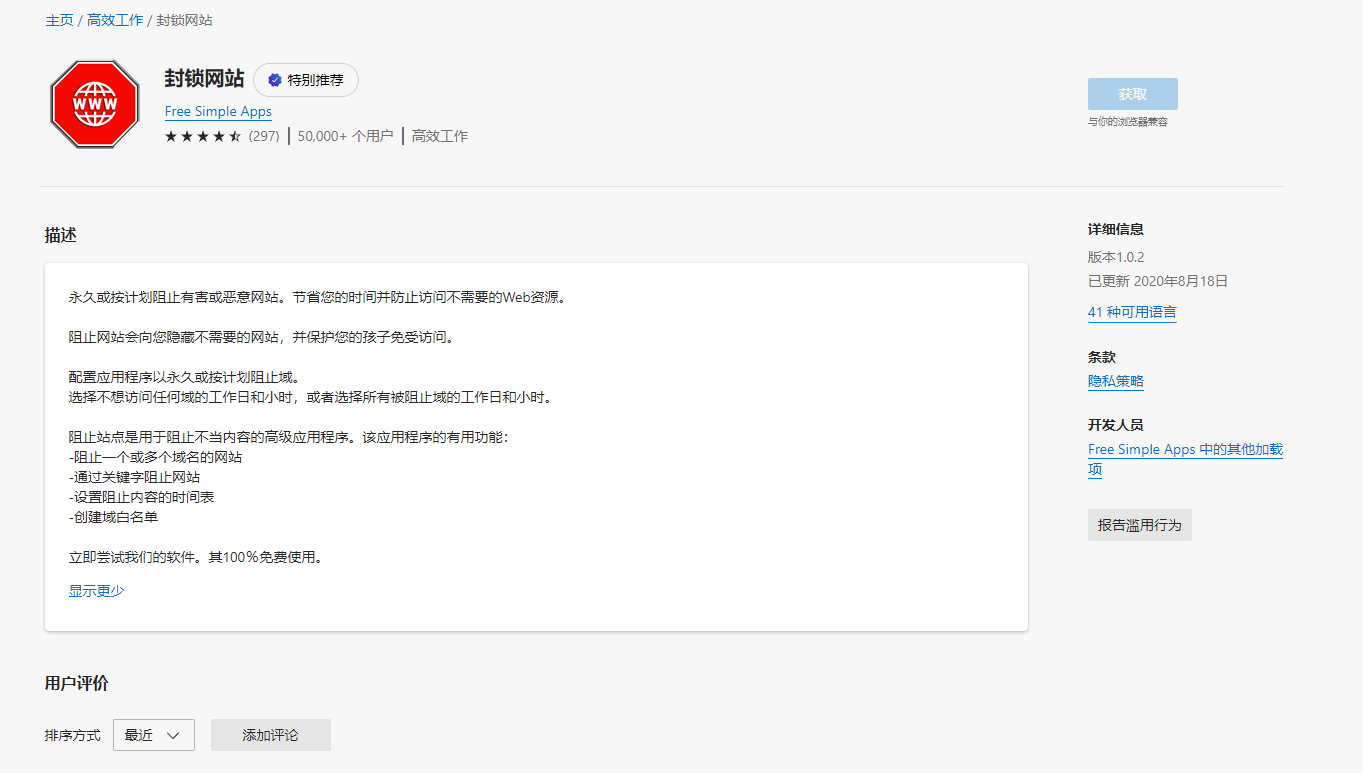Open the 最近 sort order dropdown
This screenshot has width=1363, height=773.
pyautogui.click(x=154, y=735)
